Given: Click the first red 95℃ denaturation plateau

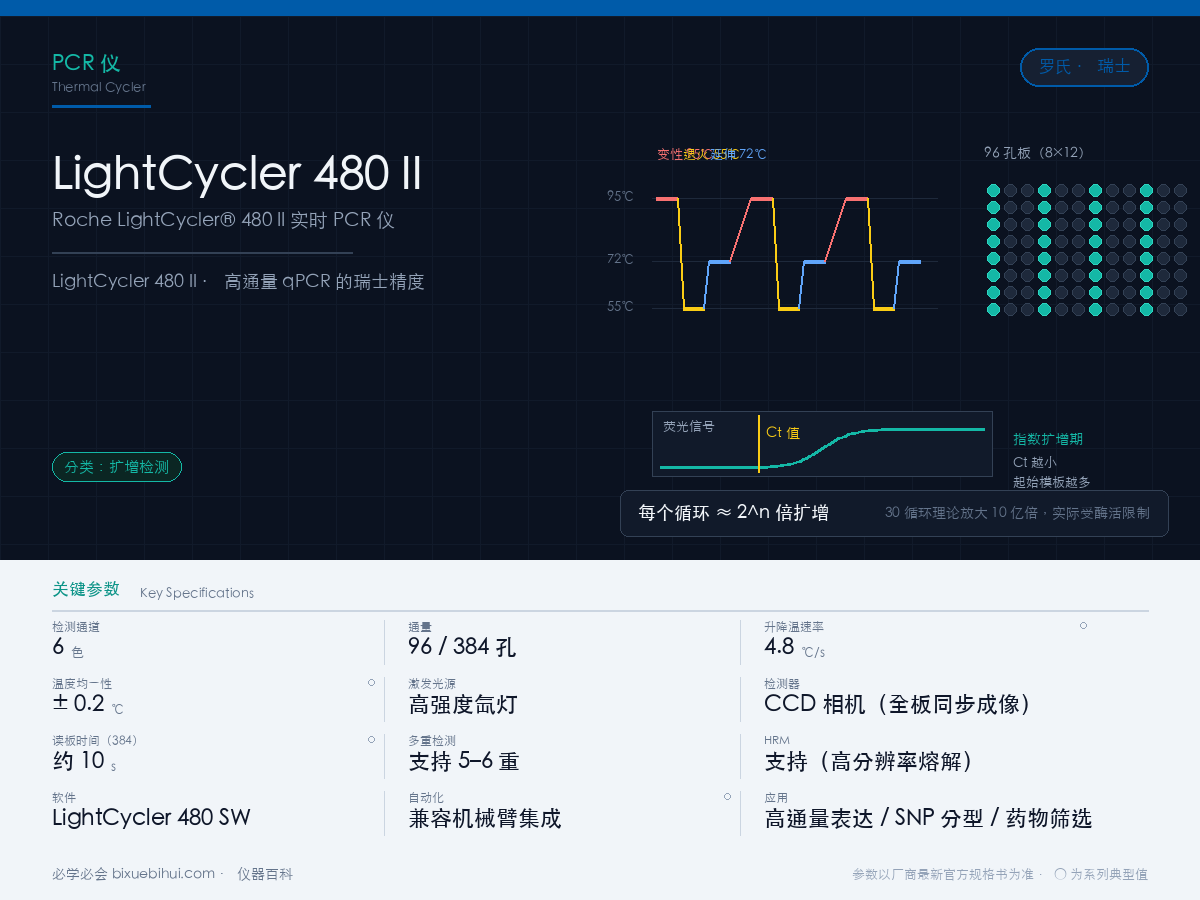Looking at the screenshot, I should click(x=667, y=199).
